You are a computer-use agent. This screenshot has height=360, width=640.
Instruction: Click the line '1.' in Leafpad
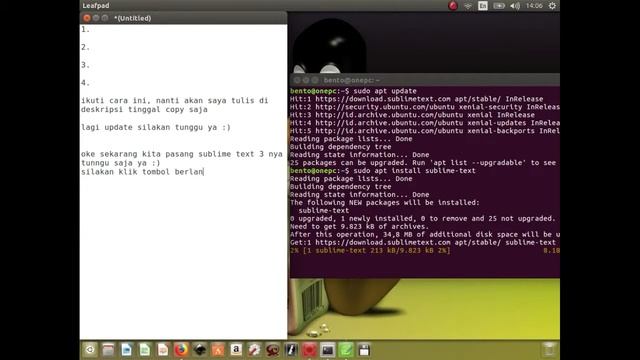tap(85, 29)
